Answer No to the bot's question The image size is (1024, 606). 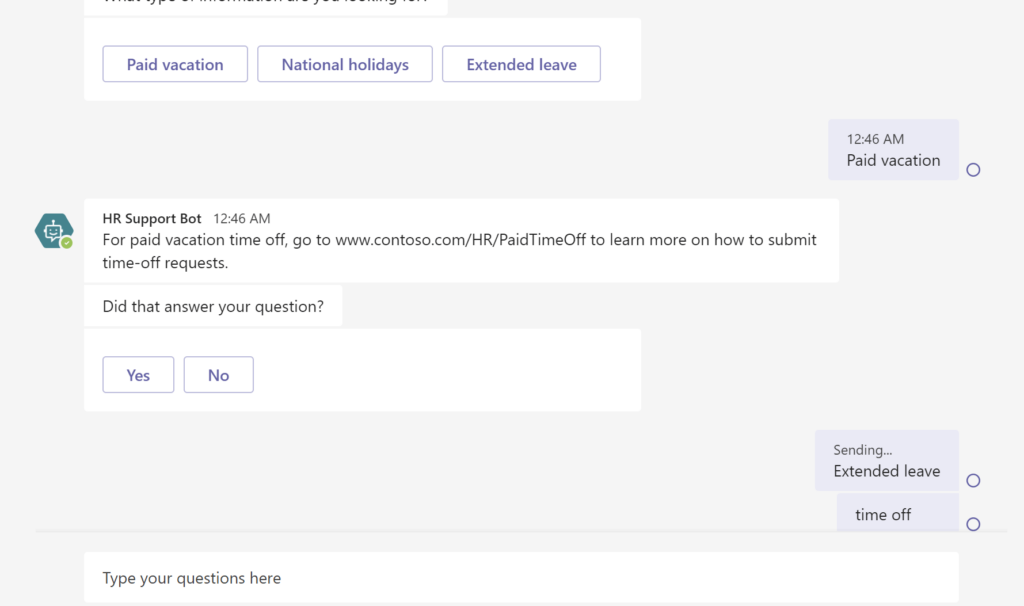tap(219, 375)
